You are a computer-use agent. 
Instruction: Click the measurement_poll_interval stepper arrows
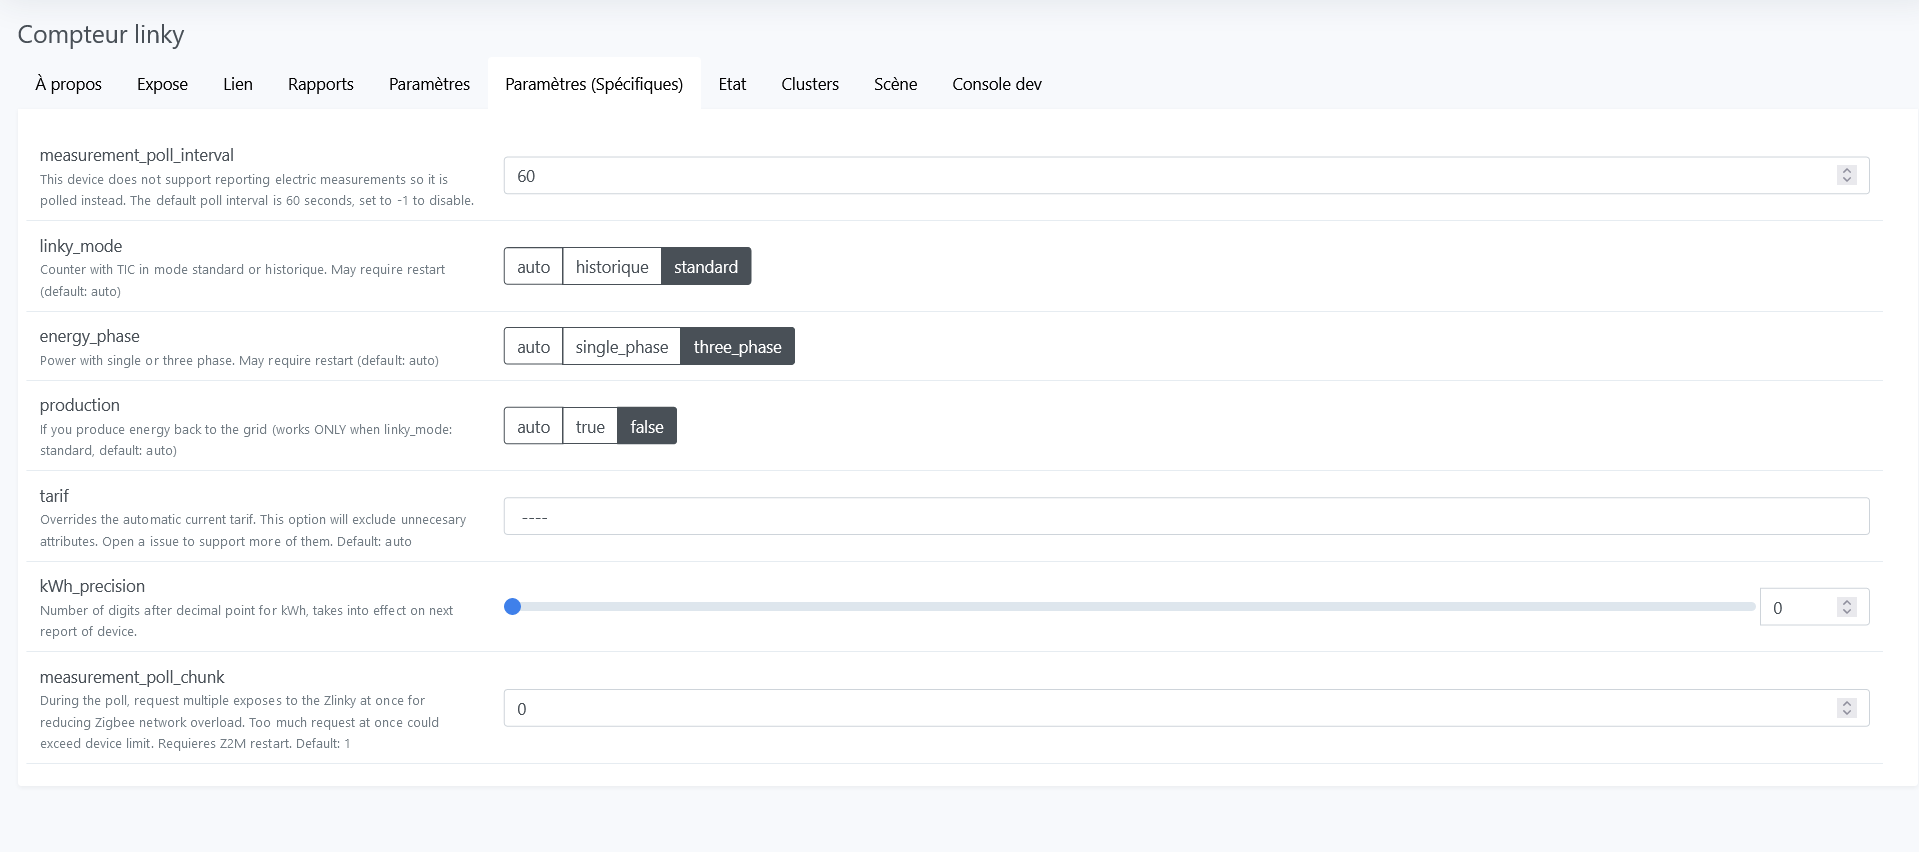coord(1846,176)
